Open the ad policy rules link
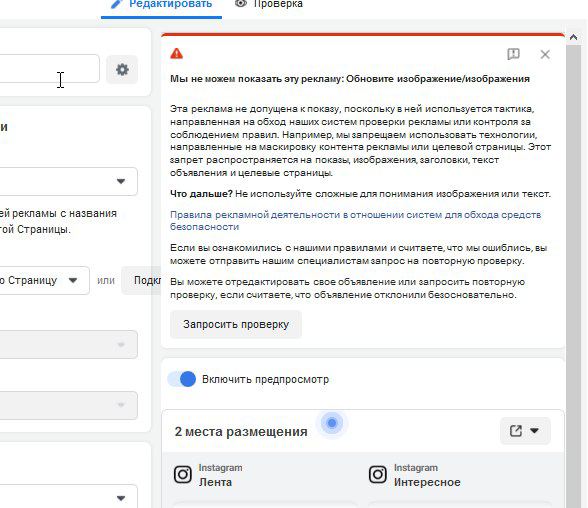Image resolution: width=588 pixels, height=508 pixels. click(355, 220)
